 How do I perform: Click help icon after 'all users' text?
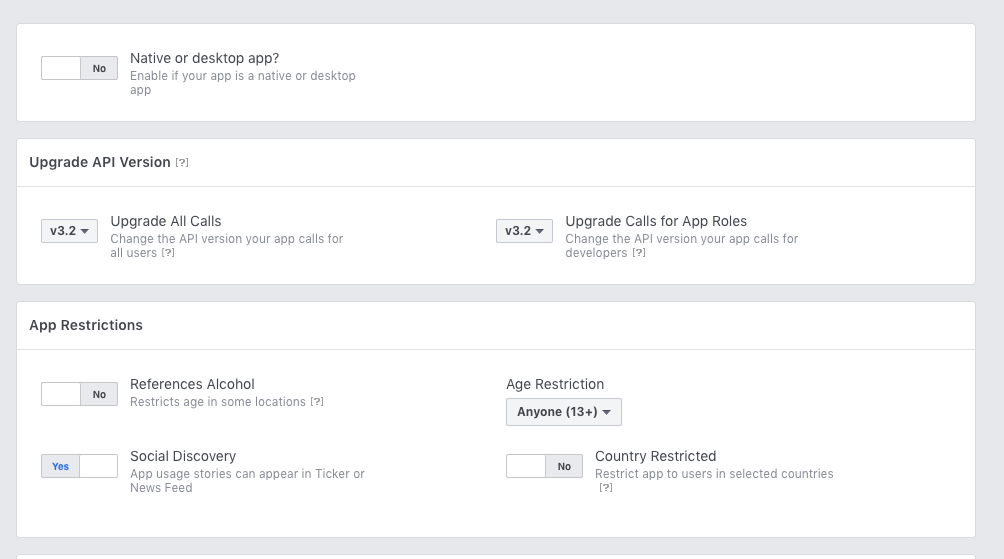[x=168, y=253]
